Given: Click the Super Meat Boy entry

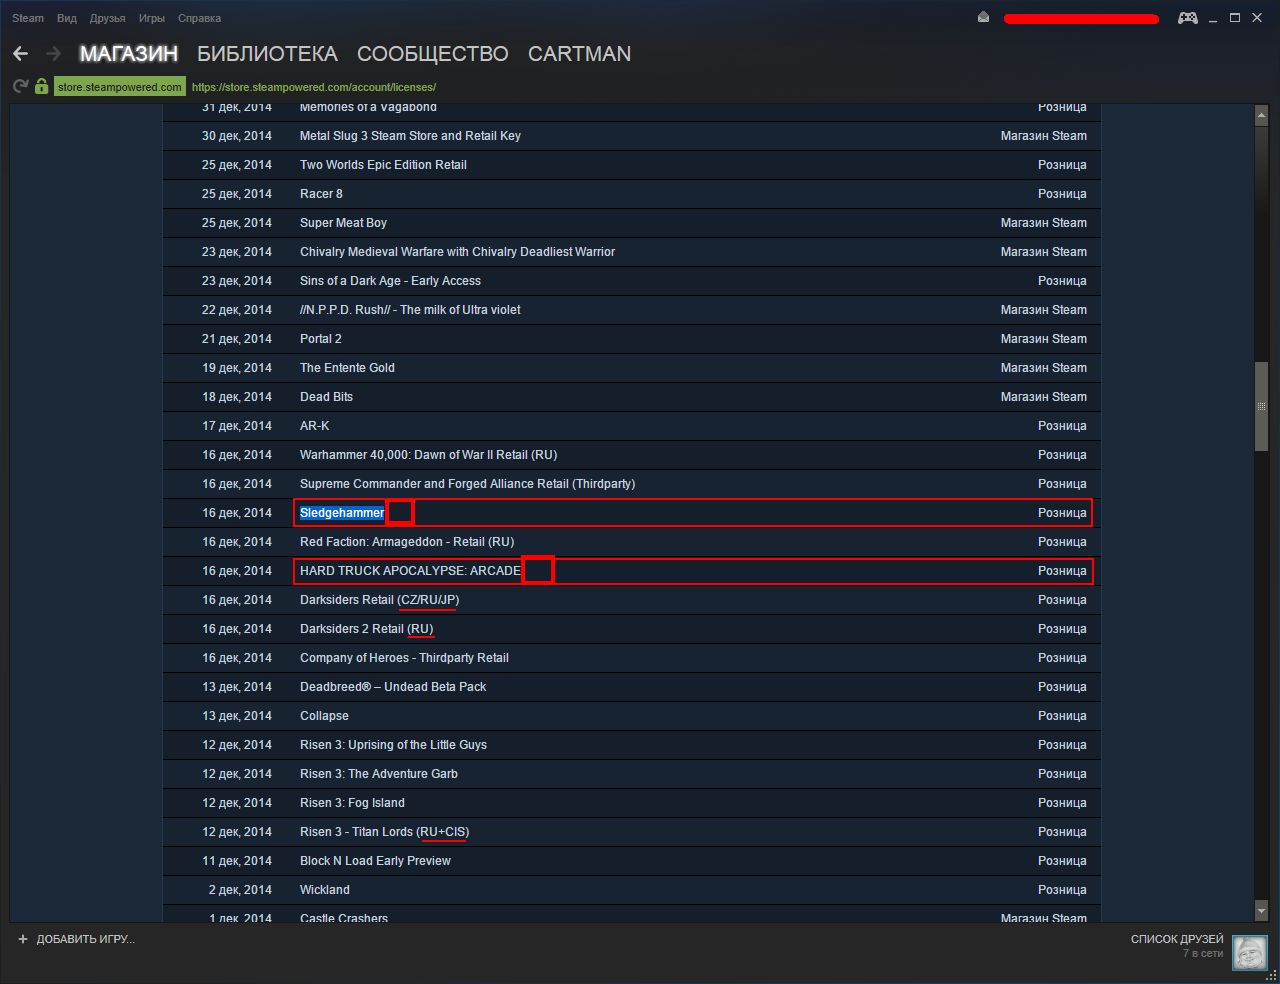Looking at the screenshot, I should [343, 223].
